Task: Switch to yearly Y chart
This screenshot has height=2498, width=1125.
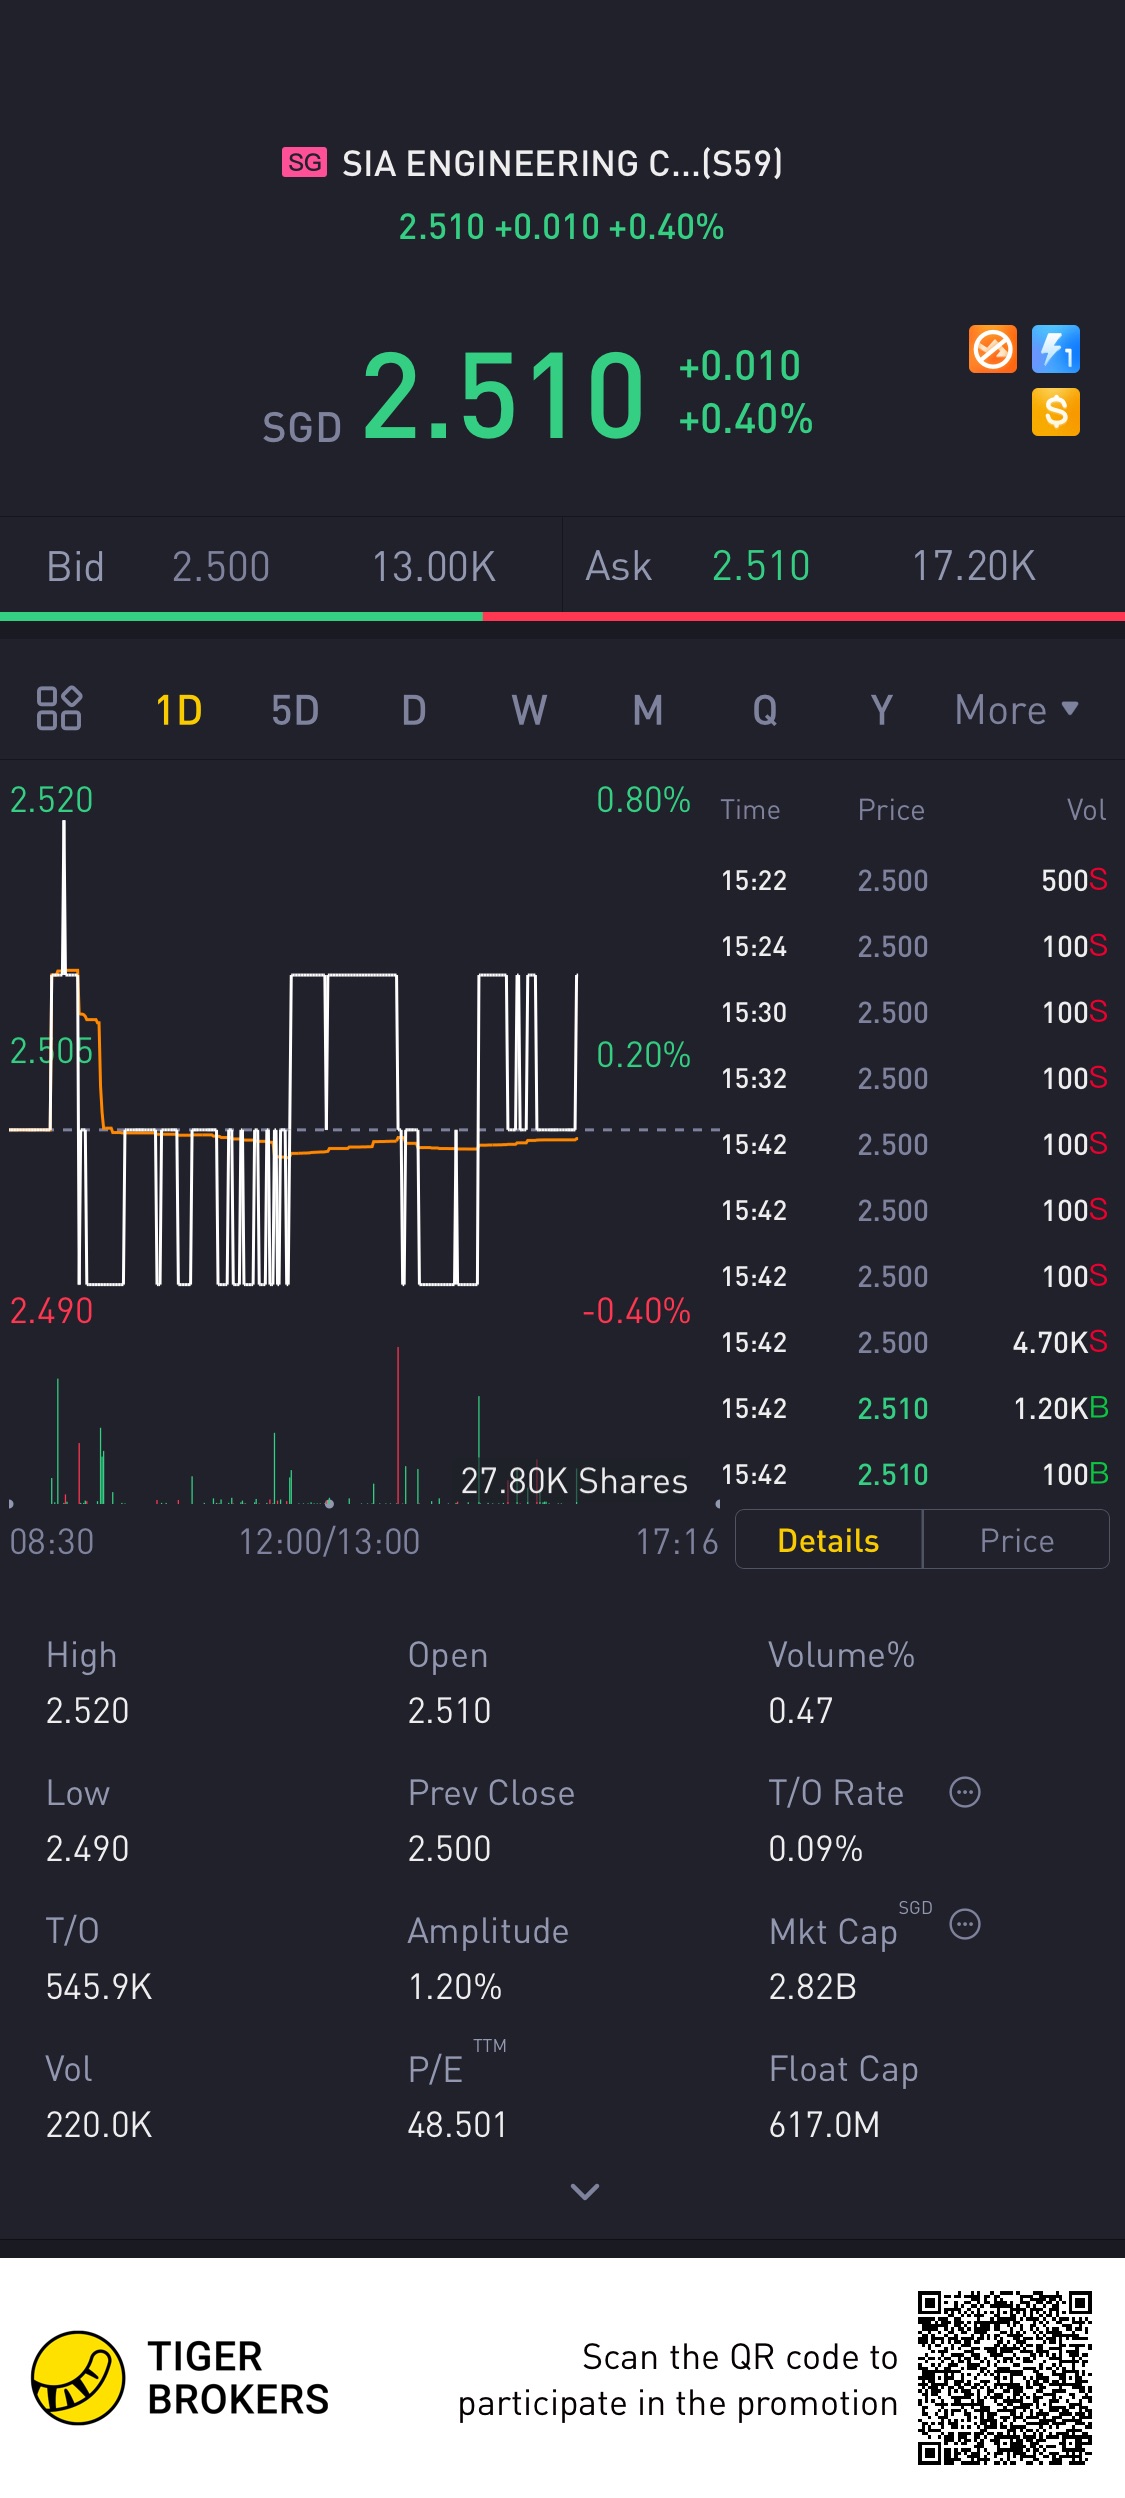Action: coord(881,711)
